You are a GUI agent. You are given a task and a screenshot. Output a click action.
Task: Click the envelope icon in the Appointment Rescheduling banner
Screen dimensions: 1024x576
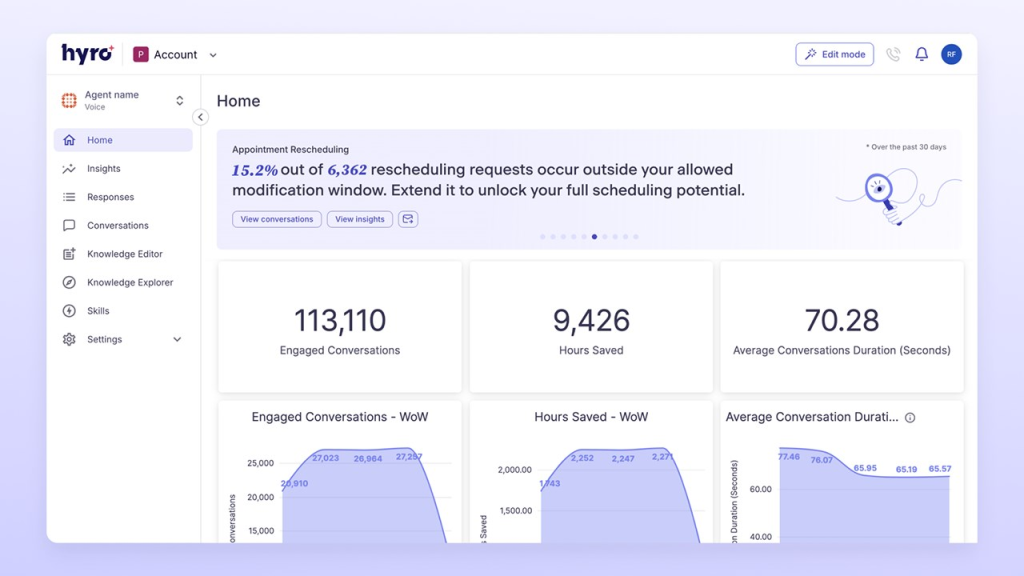pos(407,219)
